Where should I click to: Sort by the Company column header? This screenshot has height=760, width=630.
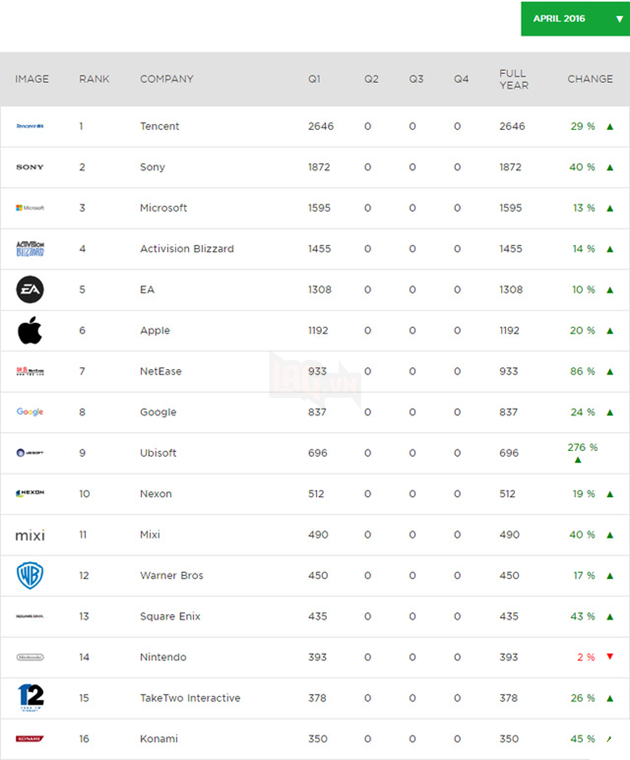167,79
